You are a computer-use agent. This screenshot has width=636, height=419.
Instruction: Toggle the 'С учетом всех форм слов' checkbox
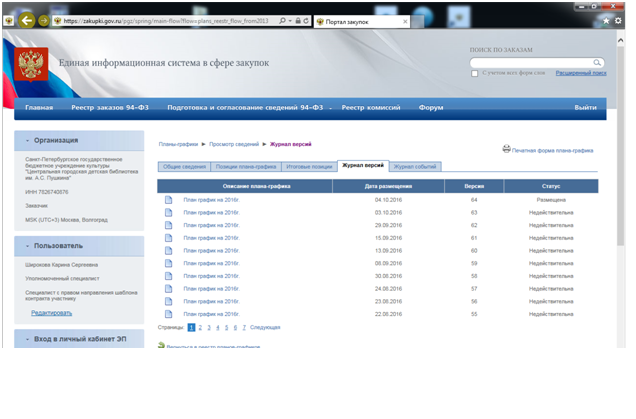(474, 73)
